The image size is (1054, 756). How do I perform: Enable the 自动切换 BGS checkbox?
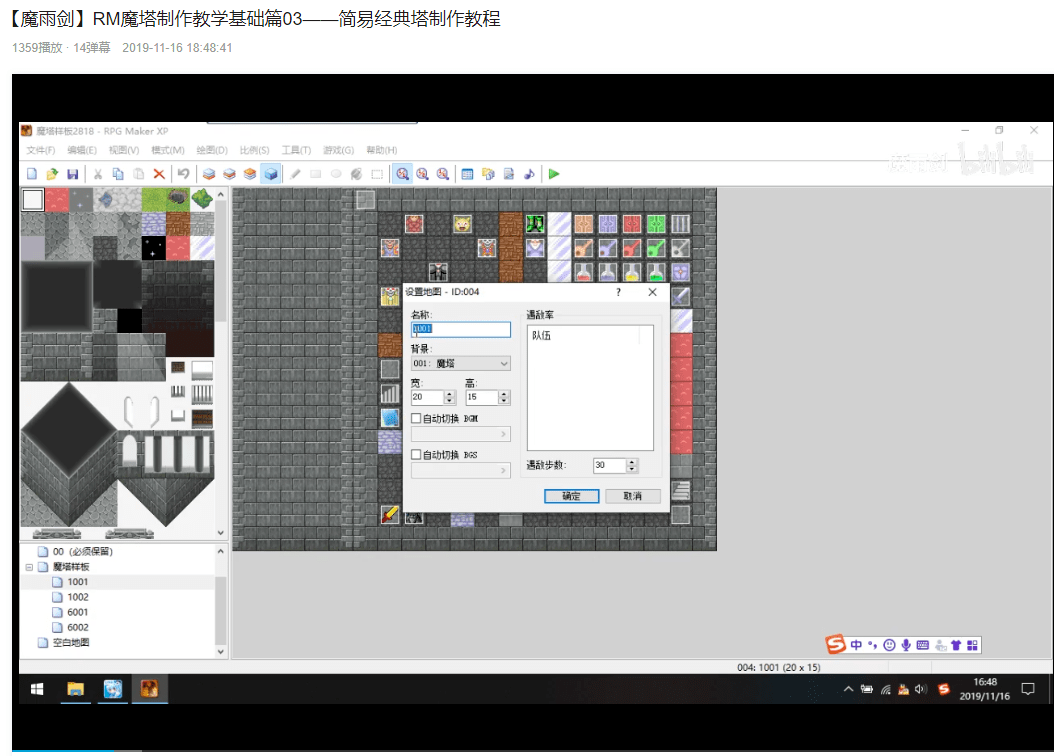(416, 455)
